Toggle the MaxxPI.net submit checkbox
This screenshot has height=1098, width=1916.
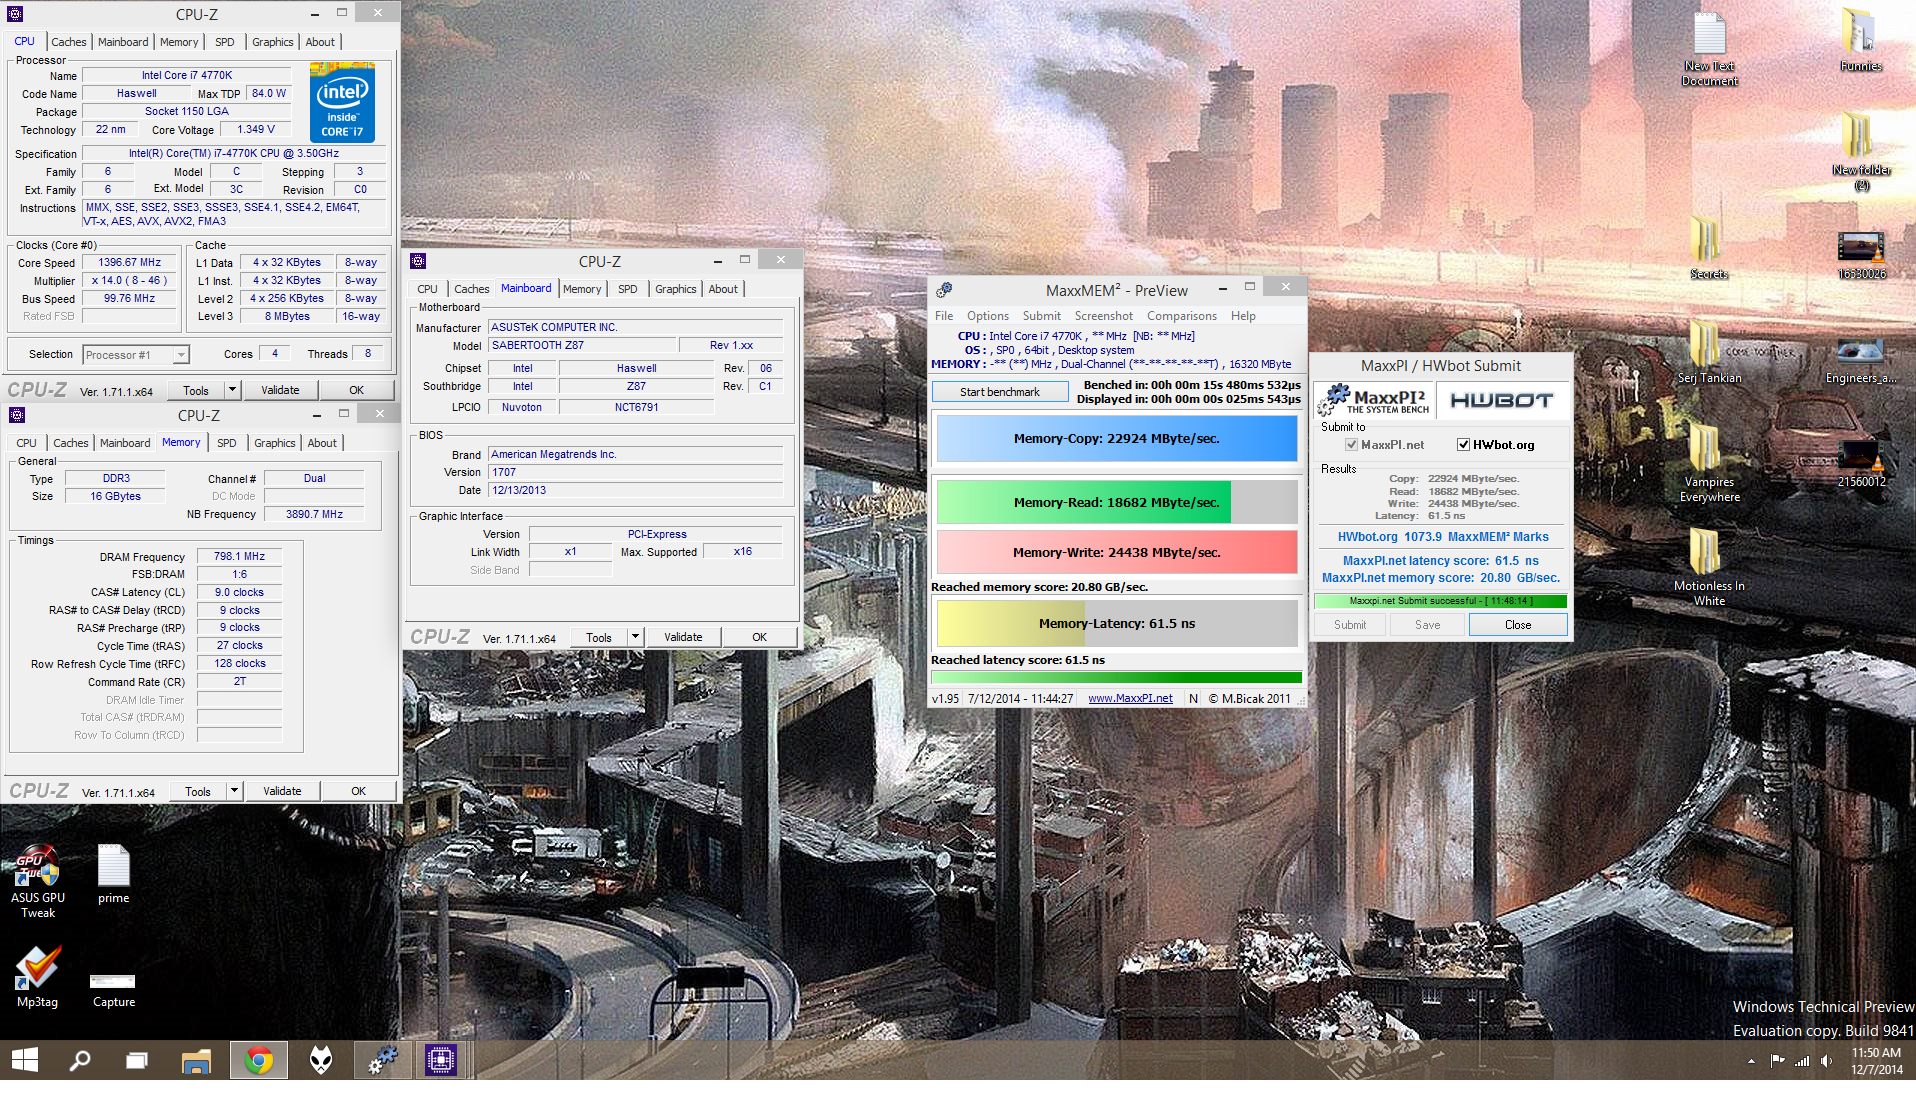pos(1351,445)
